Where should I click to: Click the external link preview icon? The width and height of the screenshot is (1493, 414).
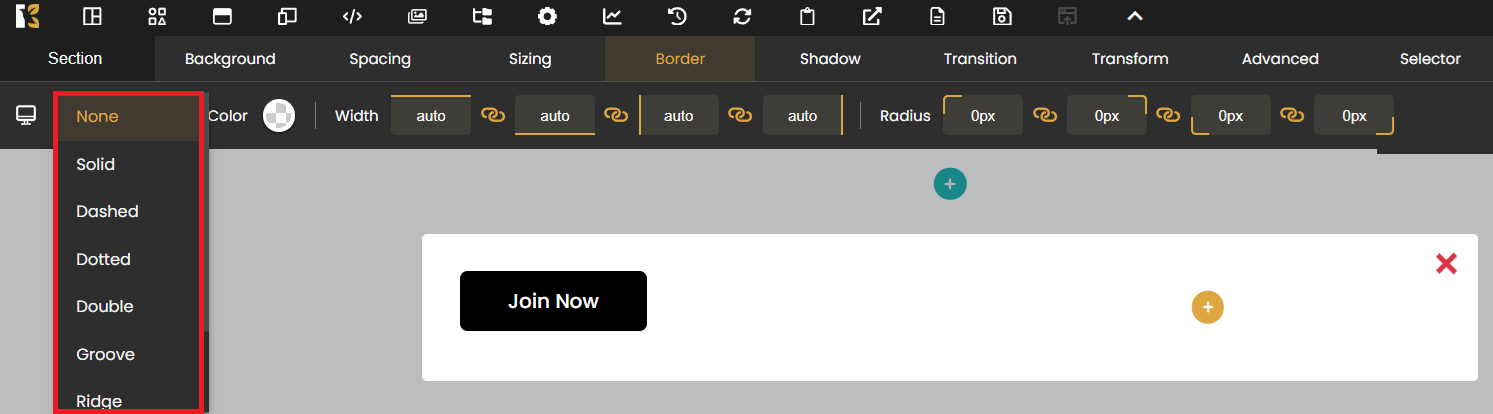coord(872,16)
